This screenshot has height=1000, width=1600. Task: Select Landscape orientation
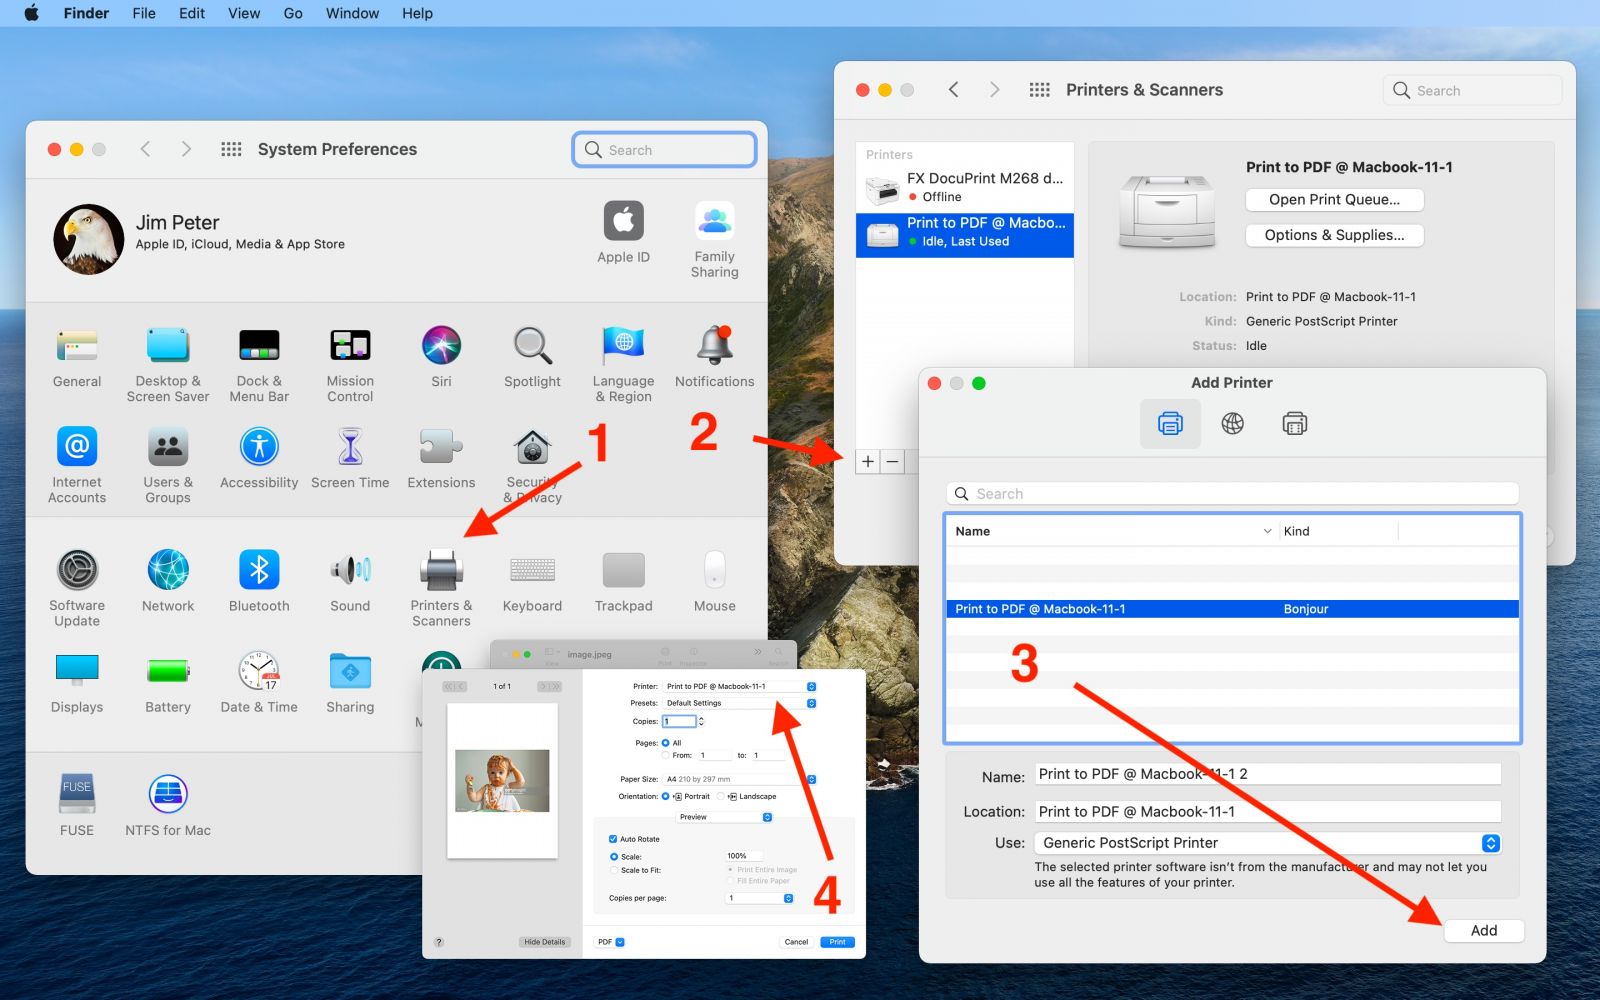click(720, 796)
